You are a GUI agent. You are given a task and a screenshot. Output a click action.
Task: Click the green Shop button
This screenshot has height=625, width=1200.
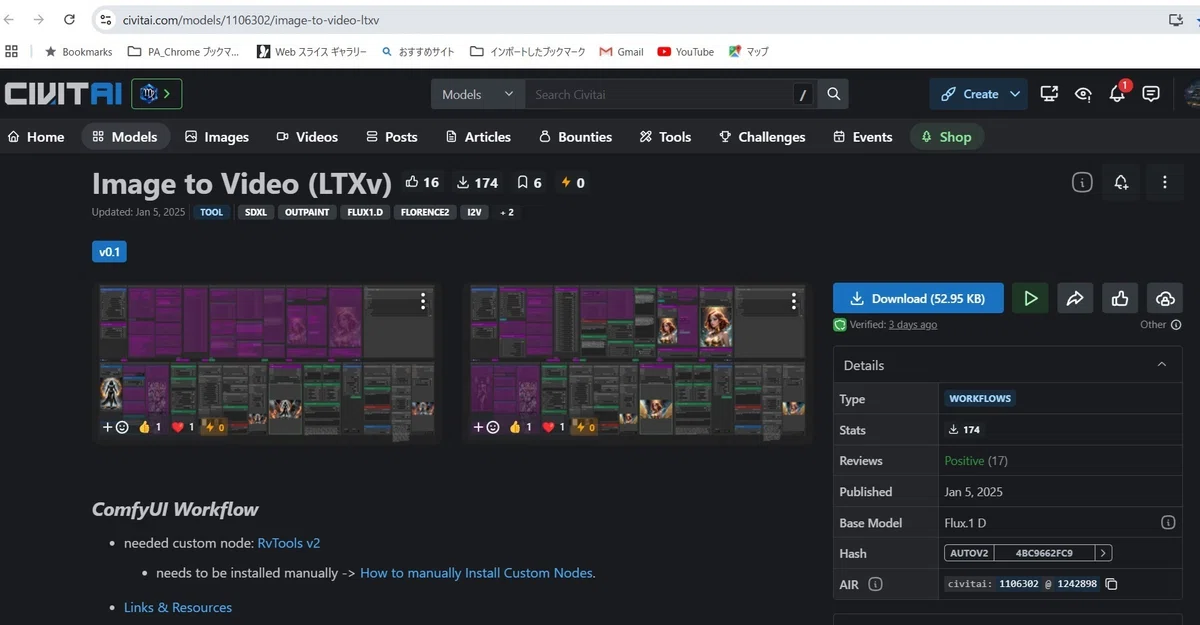[946, 137]
